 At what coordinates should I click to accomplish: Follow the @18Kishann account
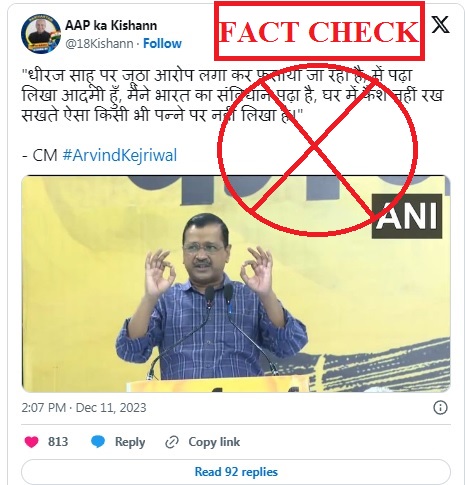pyautogui.click(x=162, y=43)
